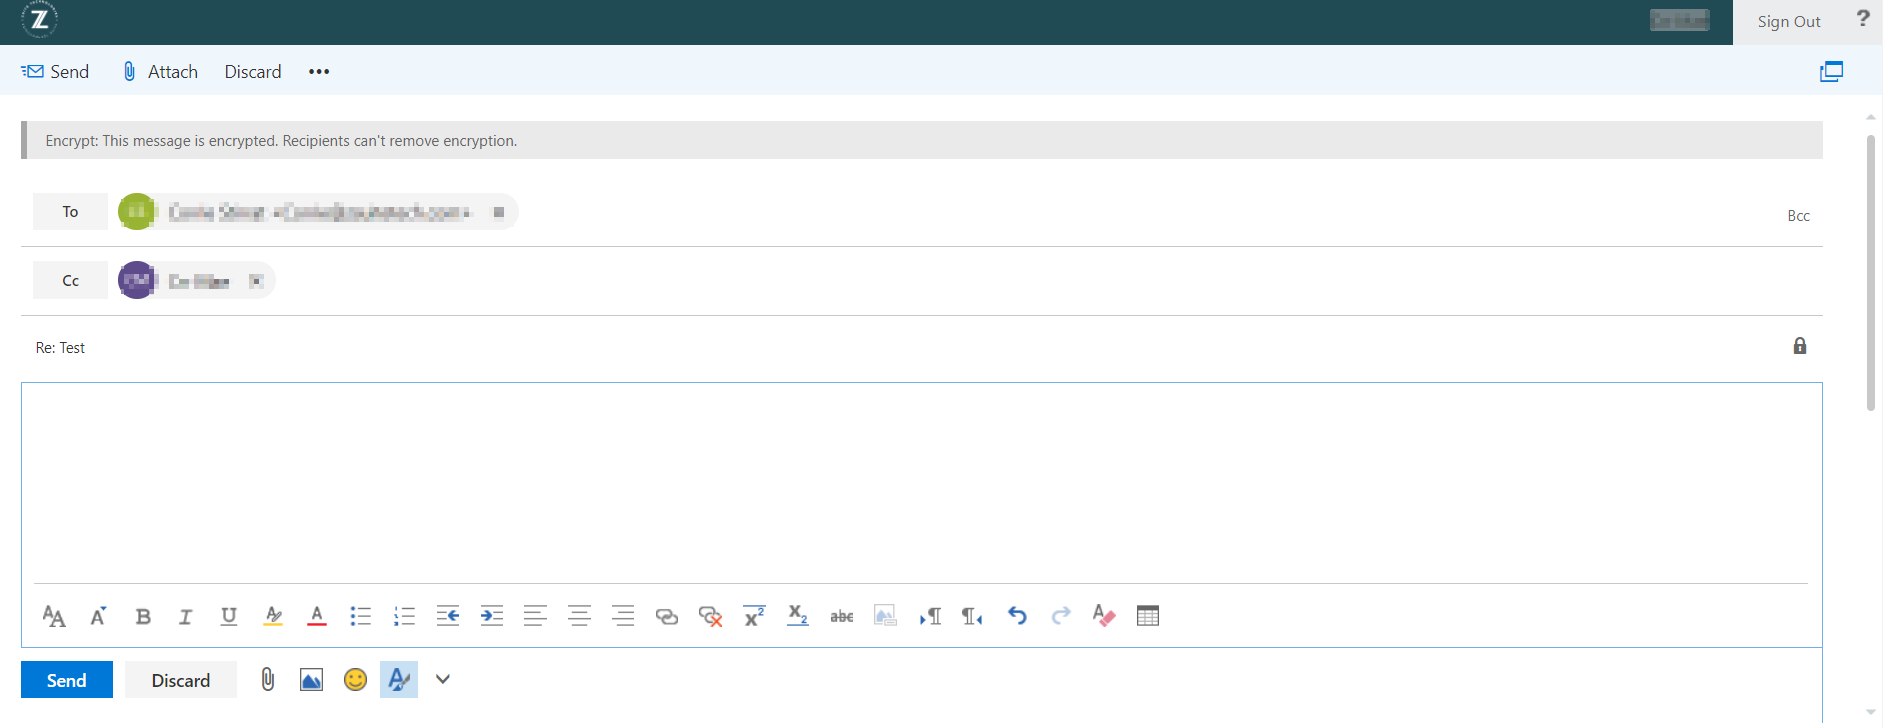The image size is (1883, 728).
Task: Clear formatting with the eraser icon
Action: (x=1104, y=616)
